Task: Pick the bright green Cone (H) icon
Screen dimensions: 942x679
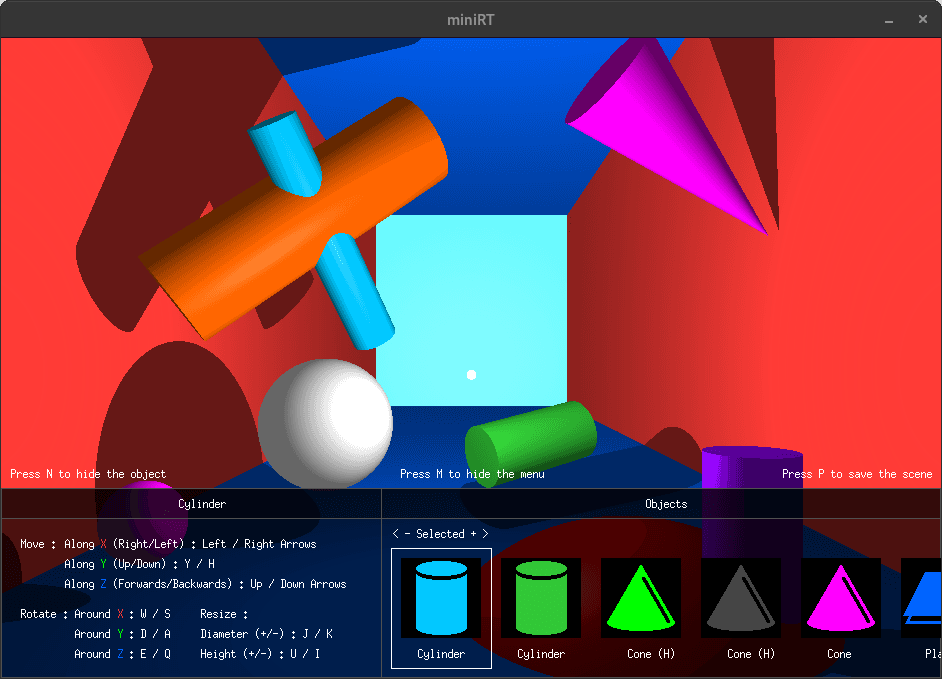Action: (640, 598)
